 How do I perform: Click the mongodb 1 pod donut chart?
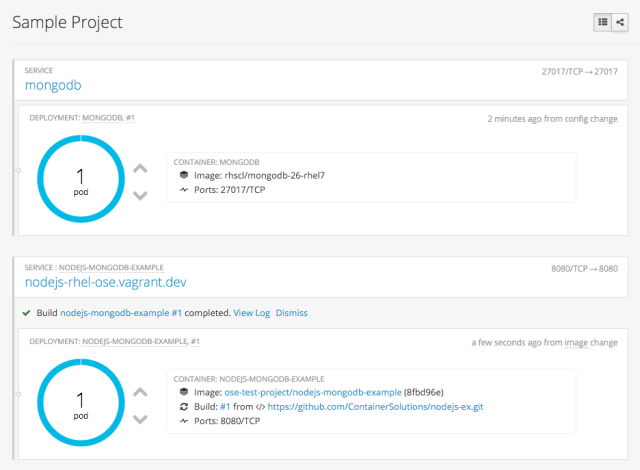81,179
